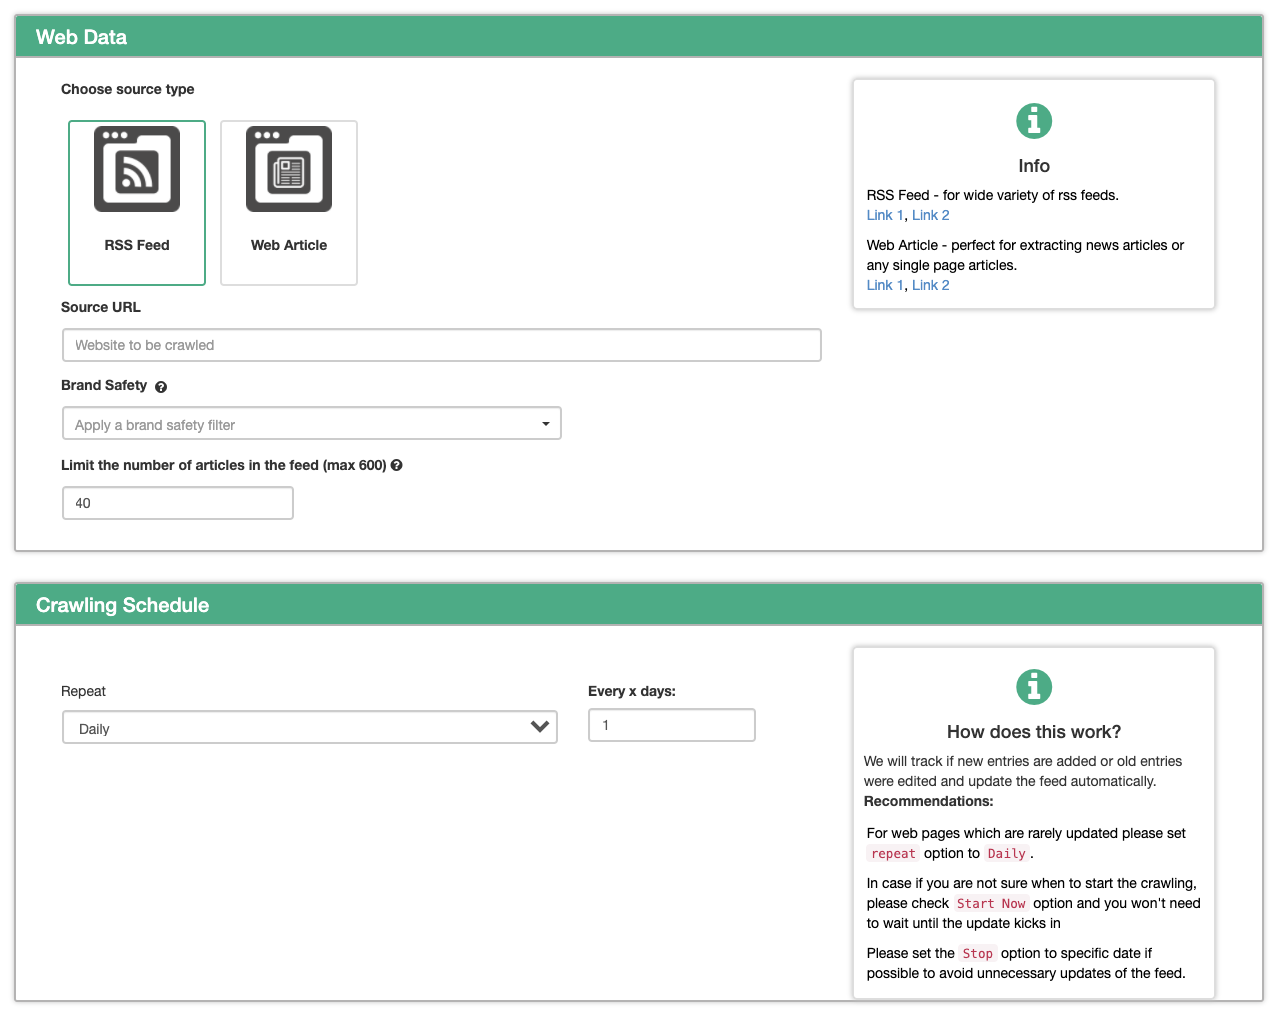Click the help icon next to article limit label

397,465
